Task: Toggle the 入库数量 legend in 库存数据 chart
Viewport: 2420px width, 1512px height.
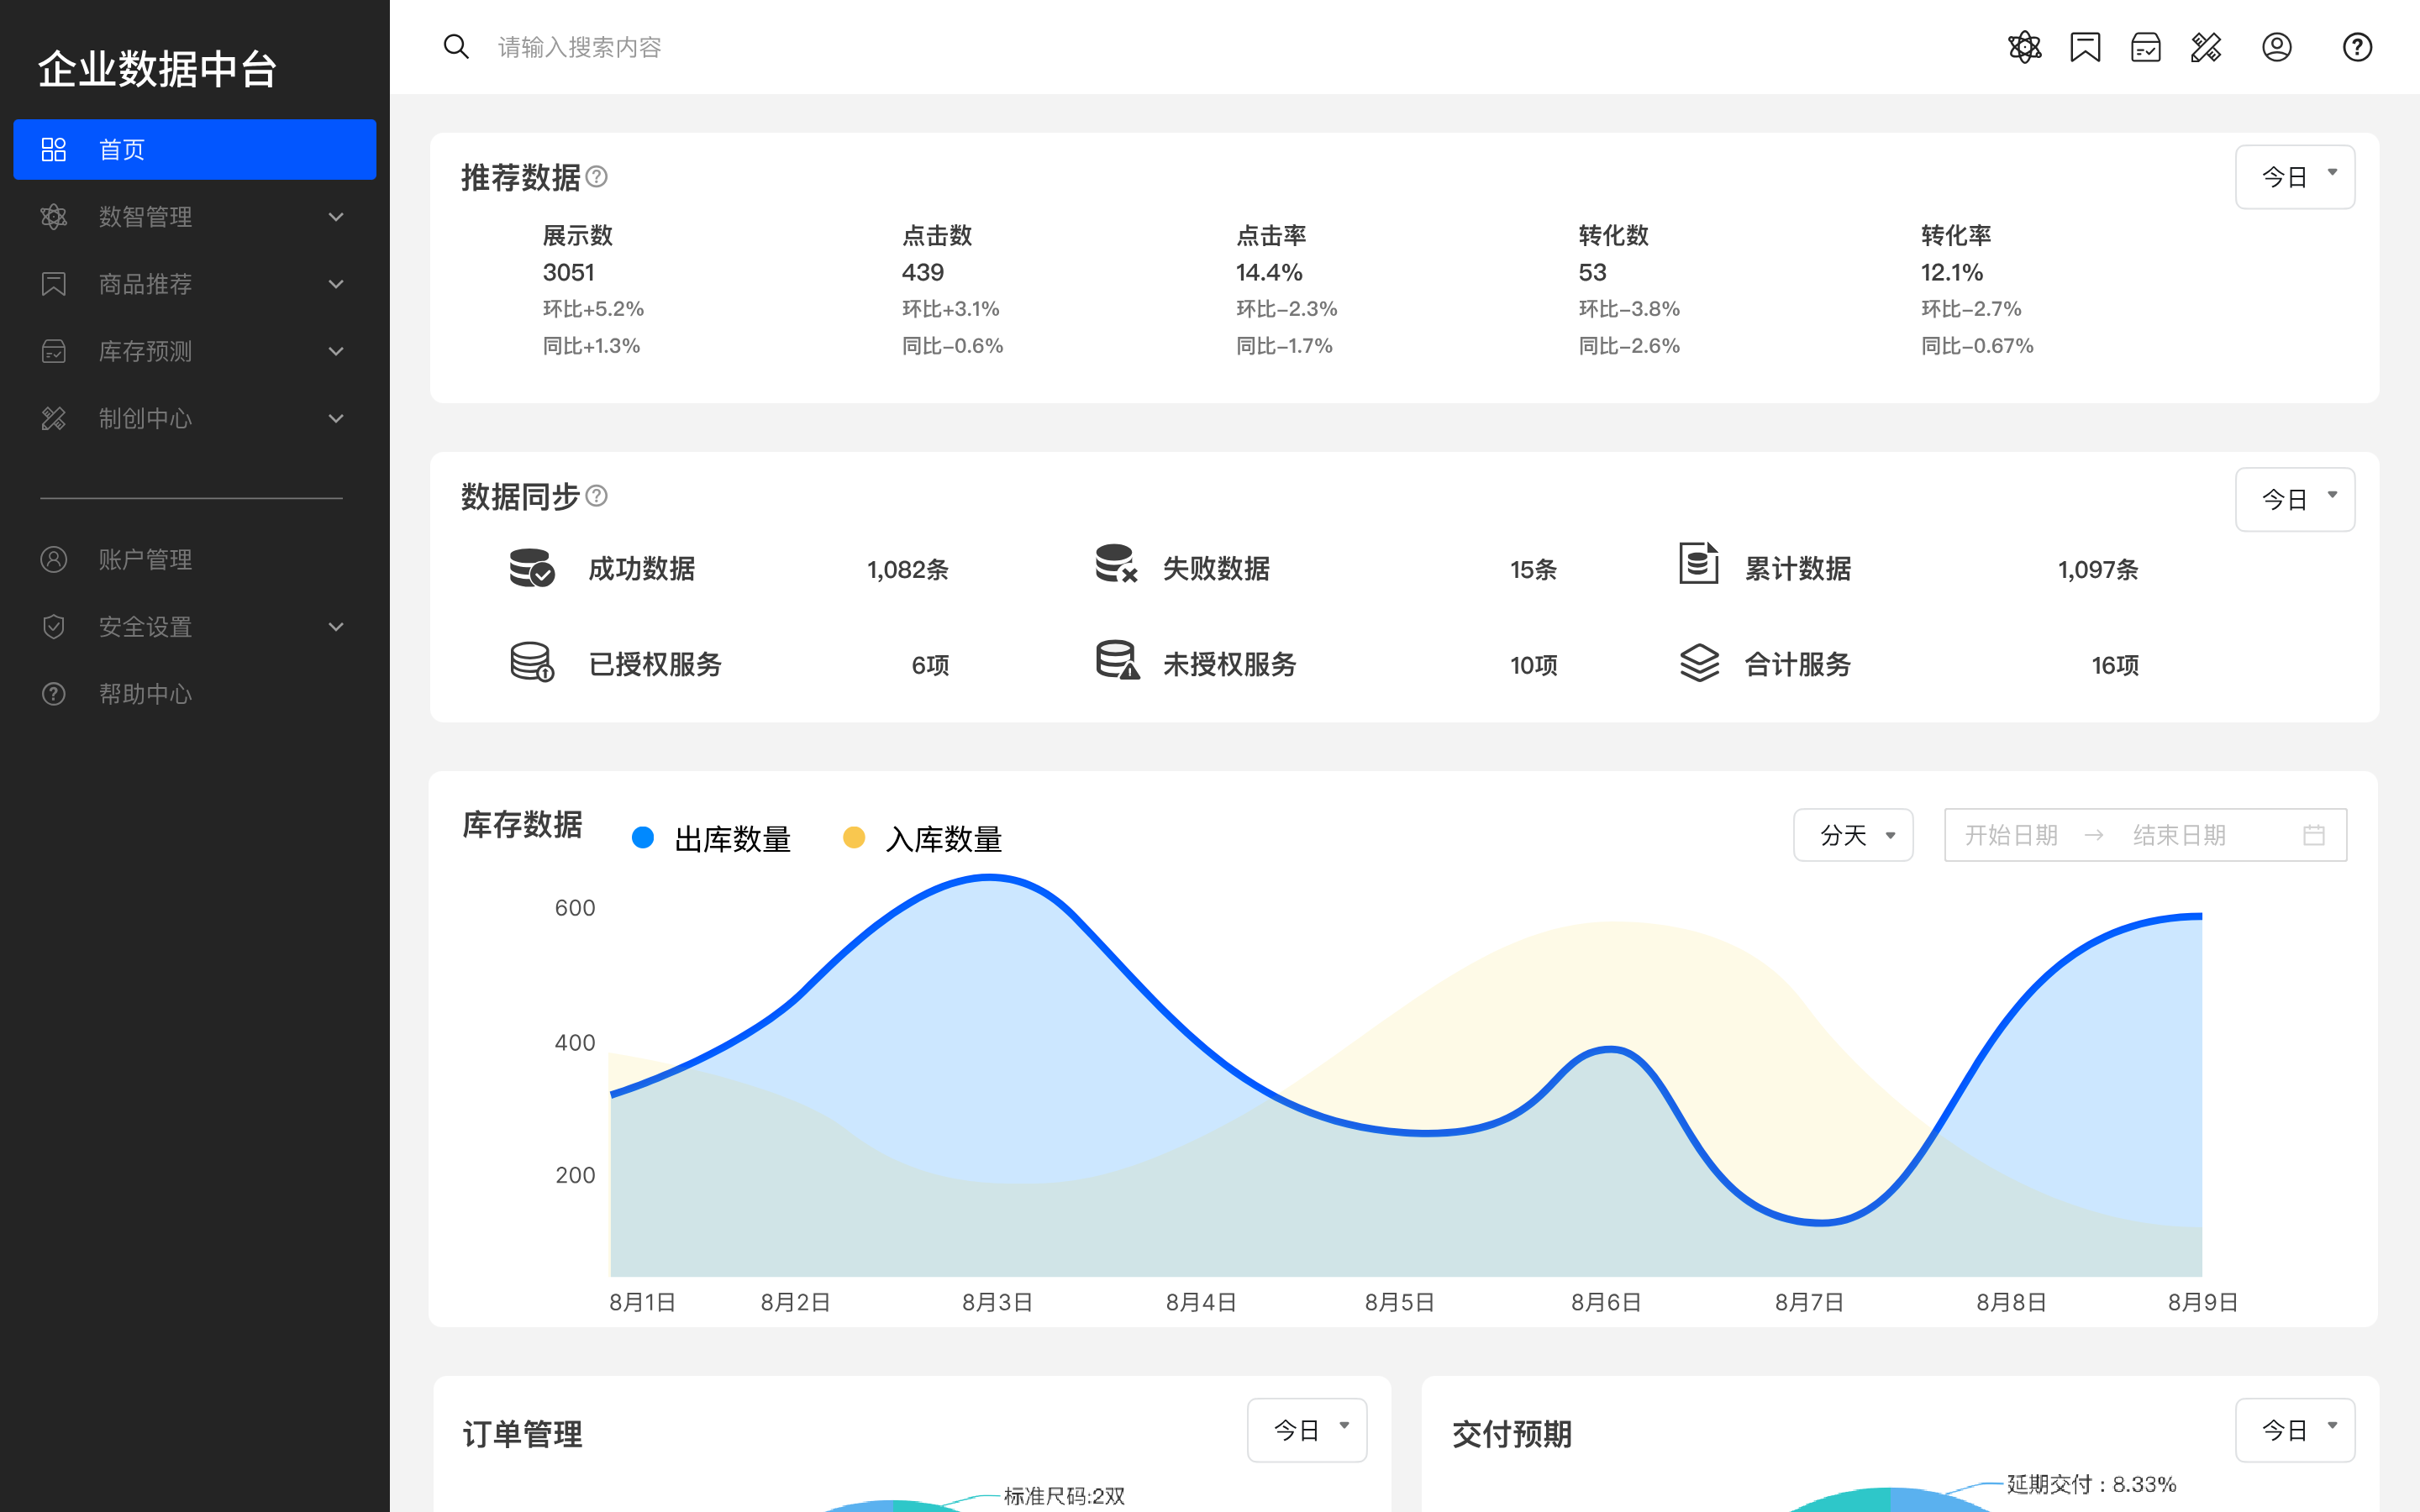Action: [x=924, y=838]
